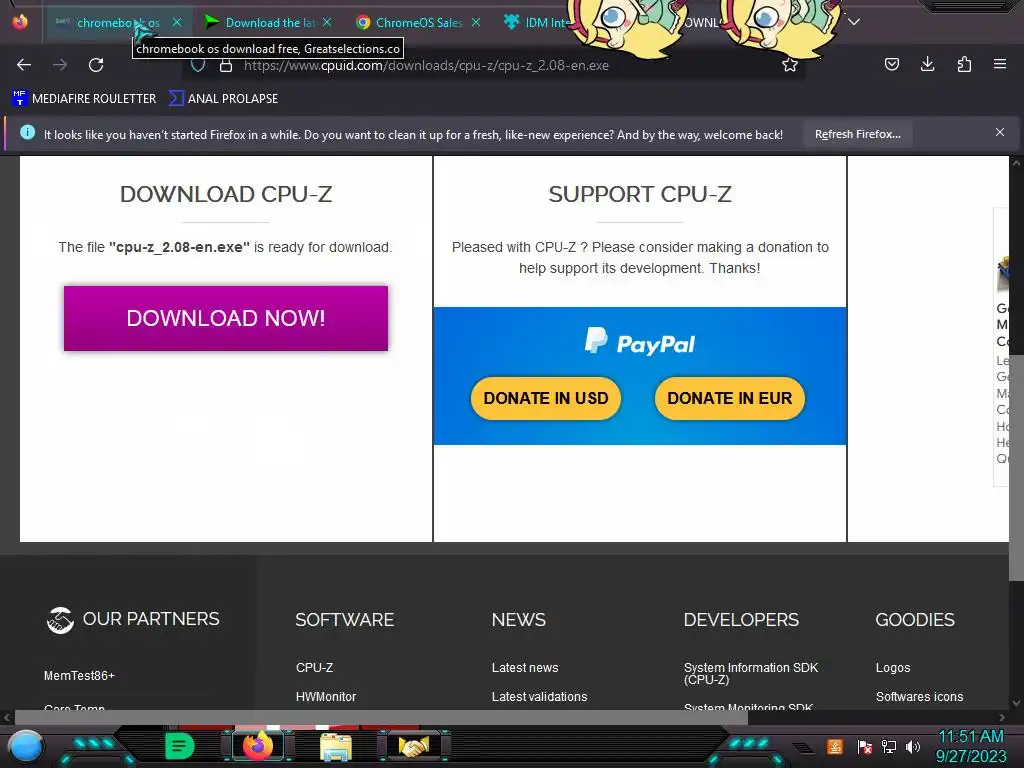Viewport: 1024px width, 768px height.
Task: Open the extensions puzzle icon
Action: pos(964,64)
